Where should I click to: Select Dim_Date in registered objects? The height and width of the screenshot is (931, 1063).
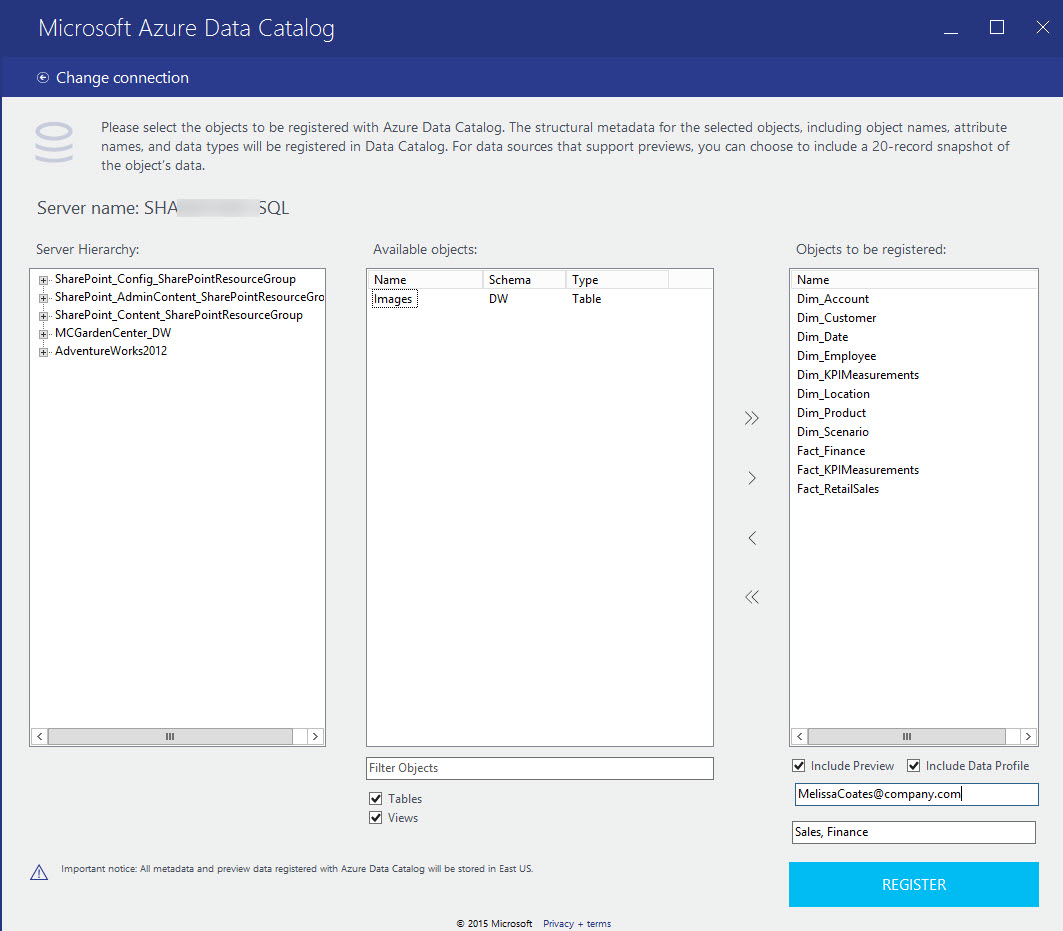coord(822,337)
